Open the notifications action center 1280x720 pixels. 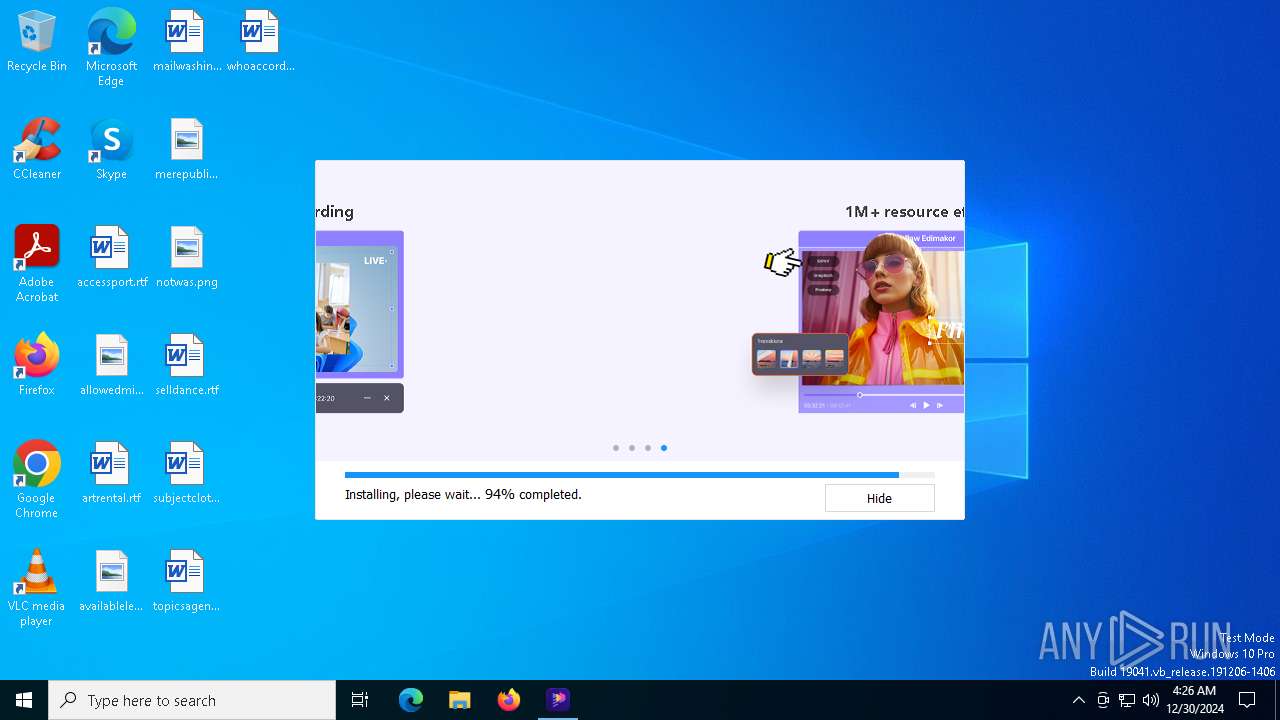1247,700
